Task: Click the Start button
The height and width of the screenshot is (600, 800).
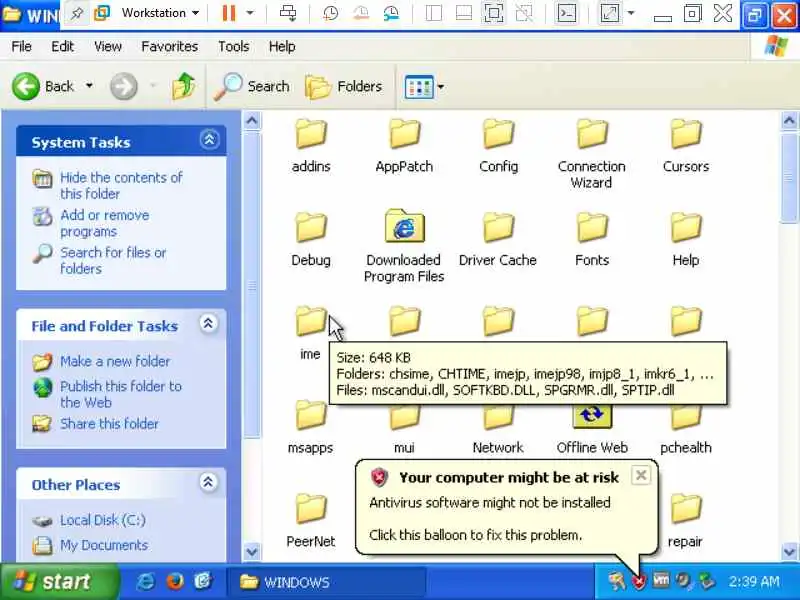Action: [x=59, y=582]
